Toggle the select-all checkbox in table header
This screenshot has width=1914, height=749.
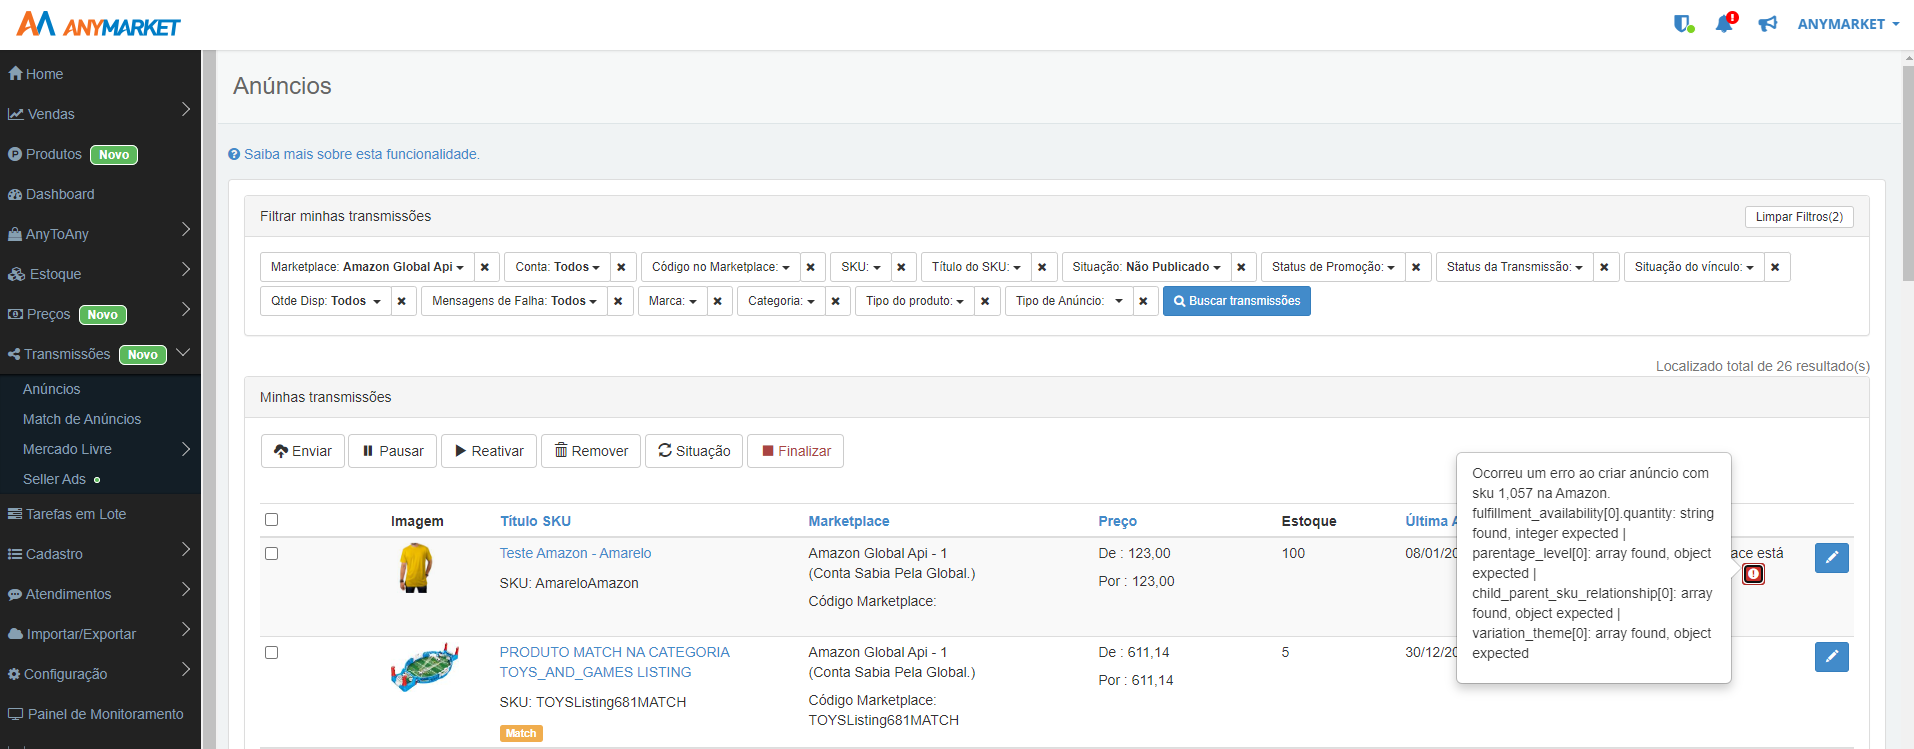click(x=271, y=520)
